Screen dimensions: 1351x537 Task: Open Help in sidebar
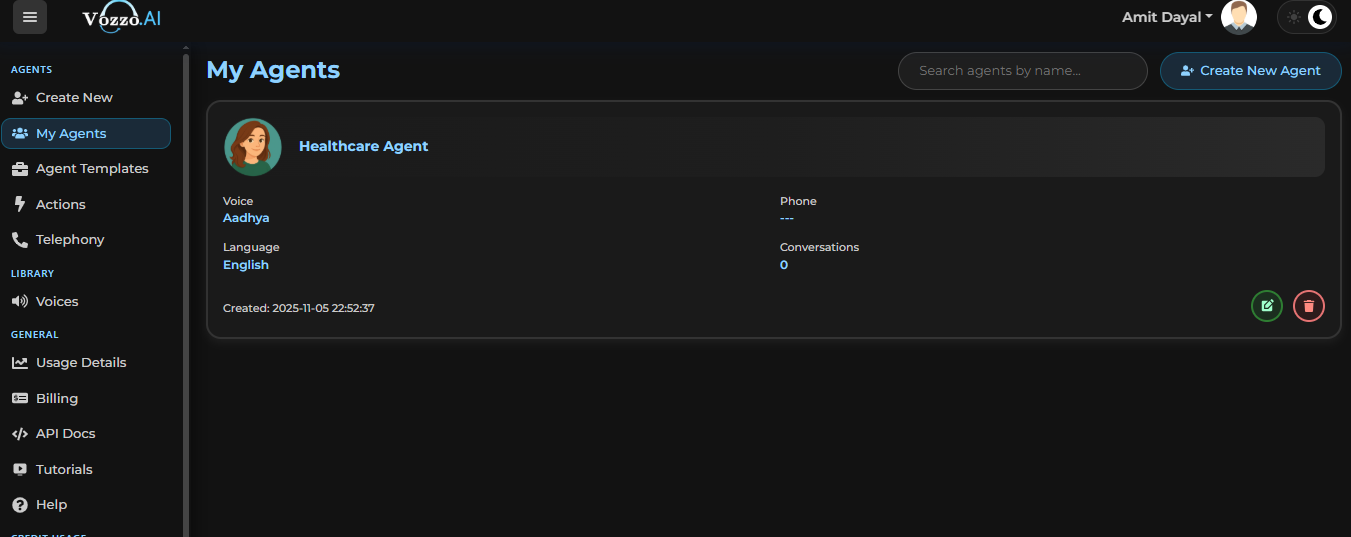(x=86, y=505)
